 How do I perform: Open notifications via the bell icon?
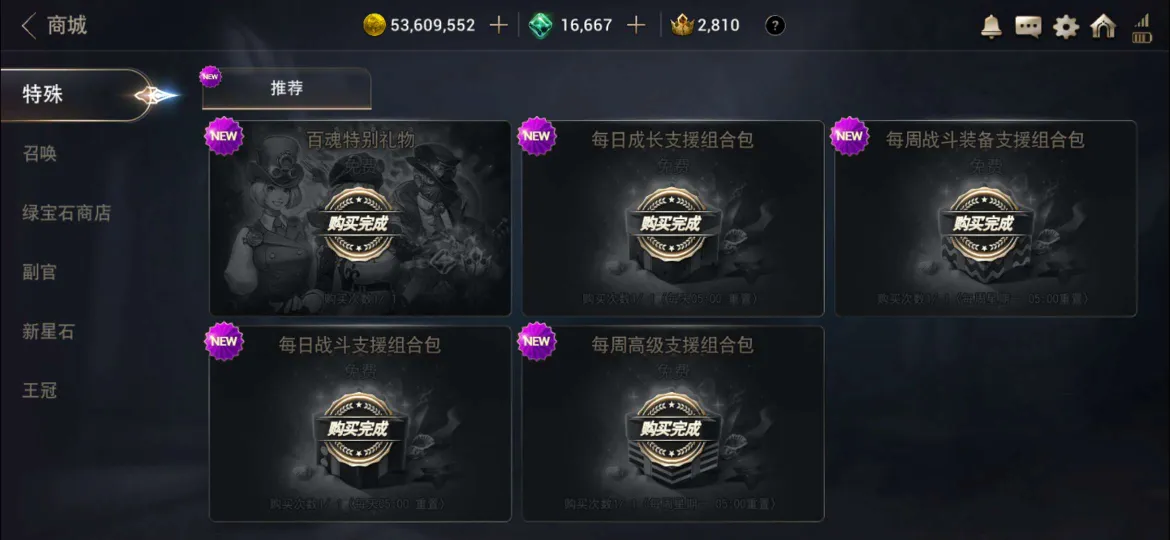991,26
